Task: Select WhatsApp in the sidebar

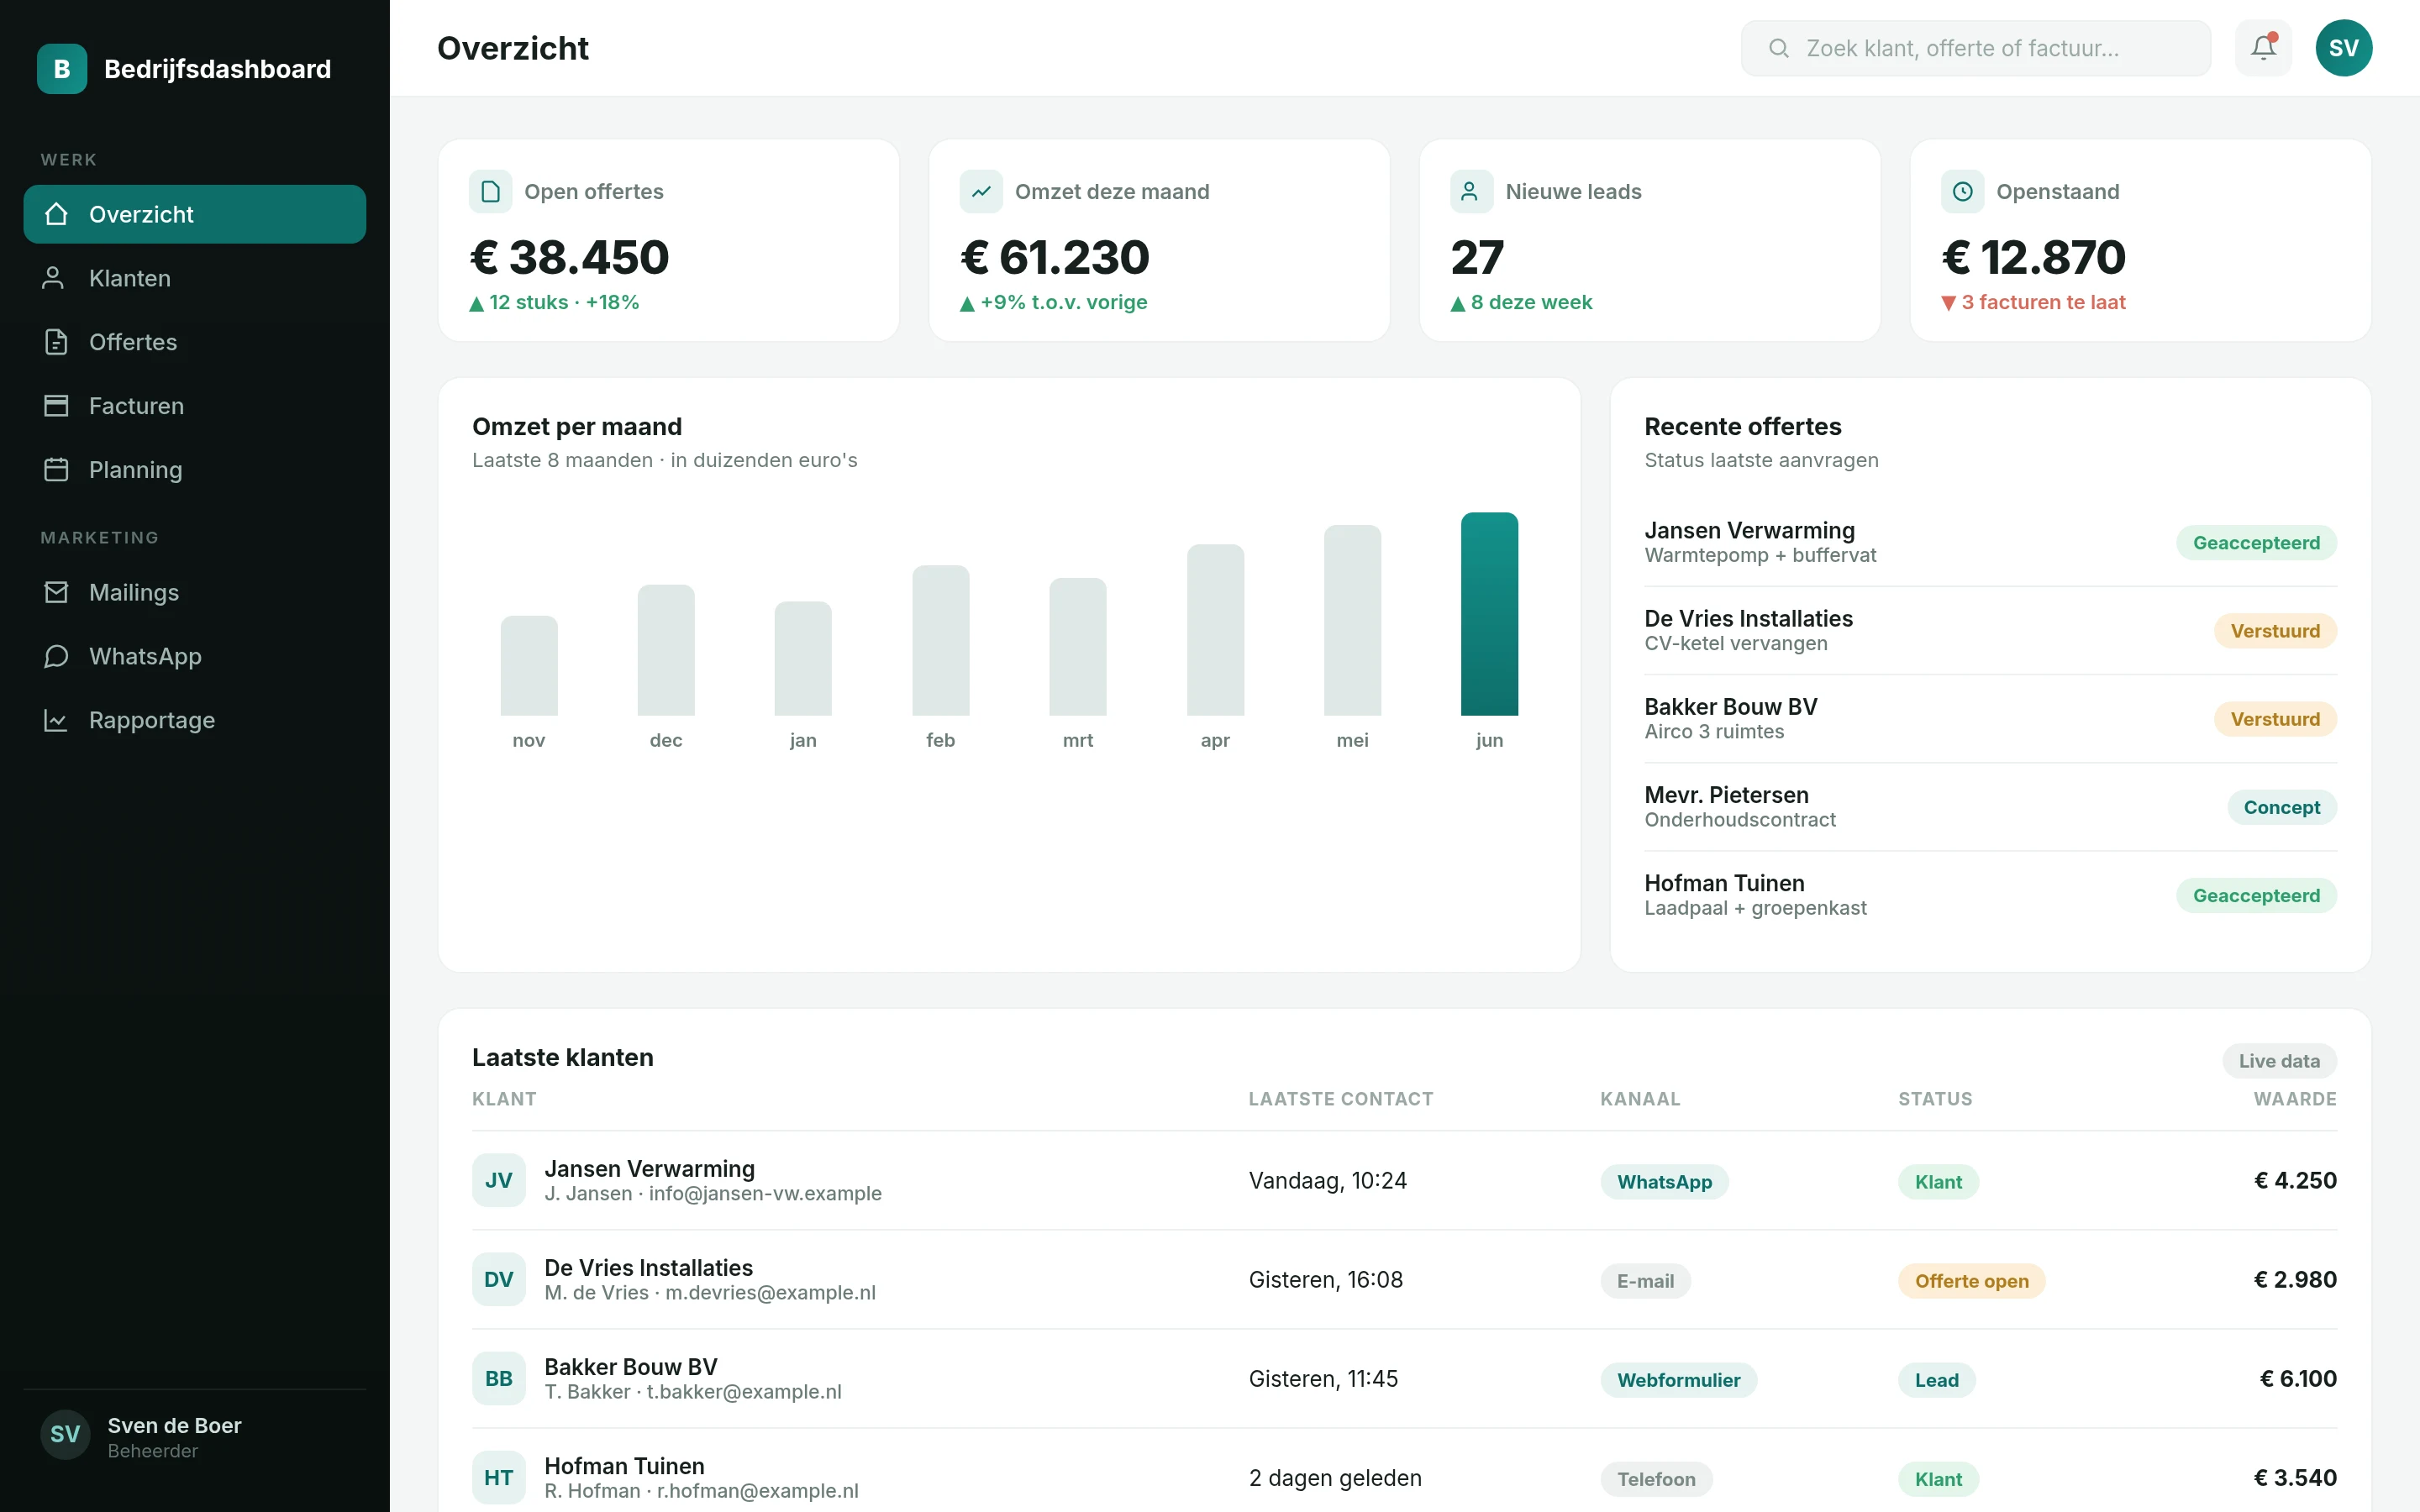Action: (x=195, y=656)
